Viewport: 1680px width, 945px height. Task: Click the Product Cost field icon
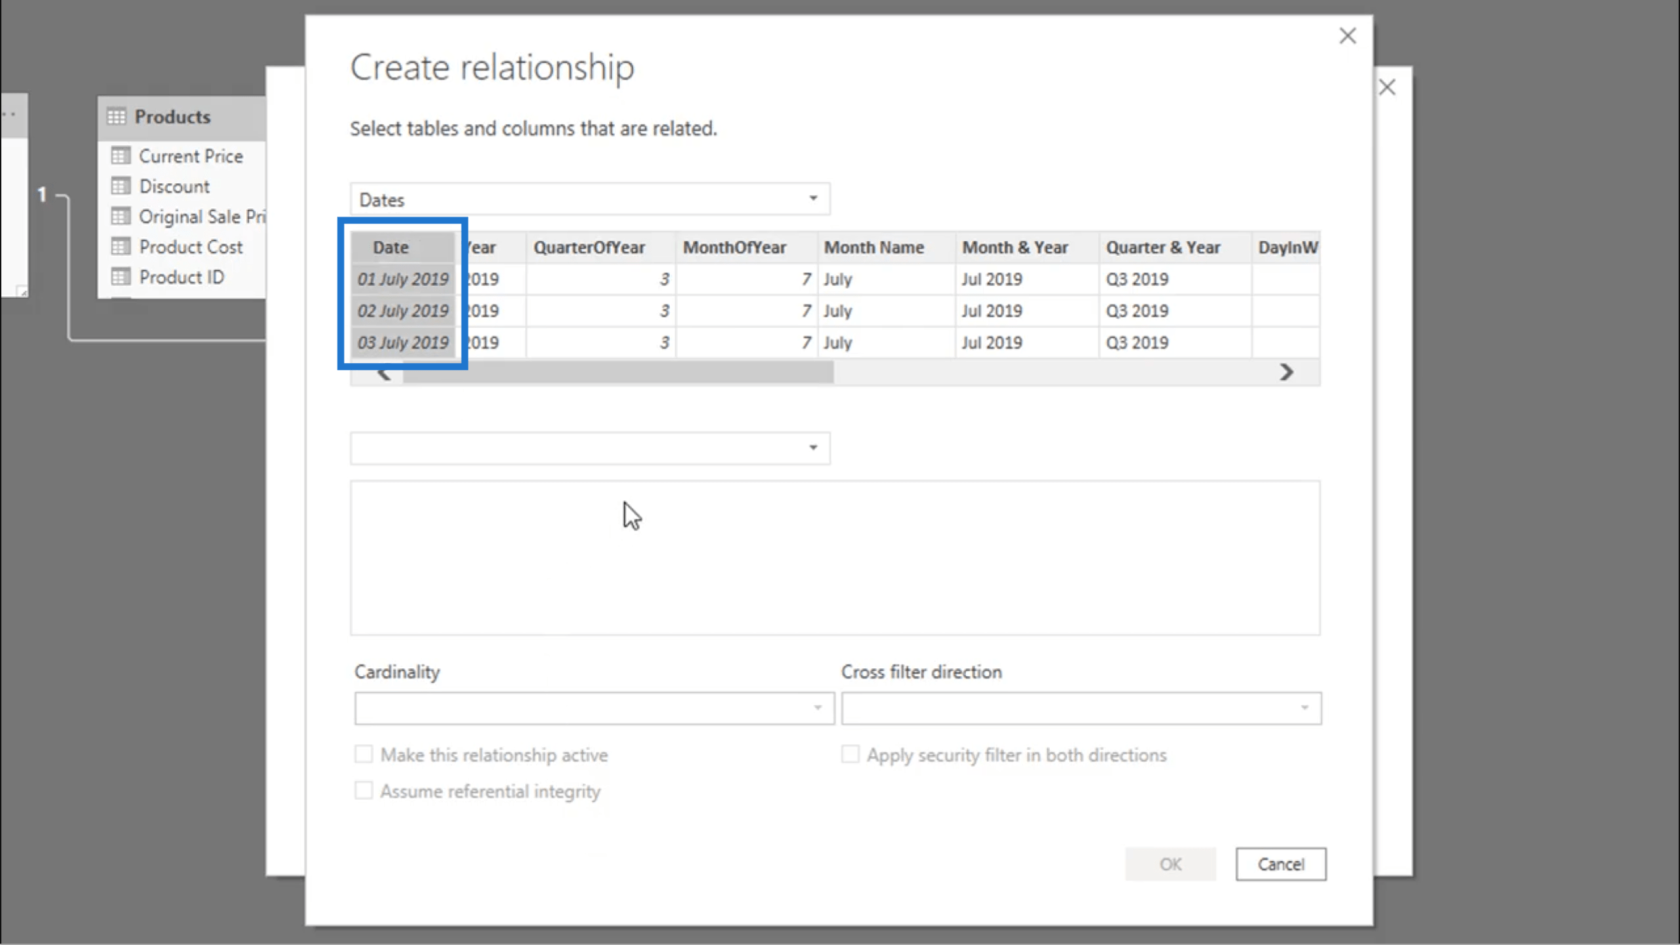pos(121,246)
